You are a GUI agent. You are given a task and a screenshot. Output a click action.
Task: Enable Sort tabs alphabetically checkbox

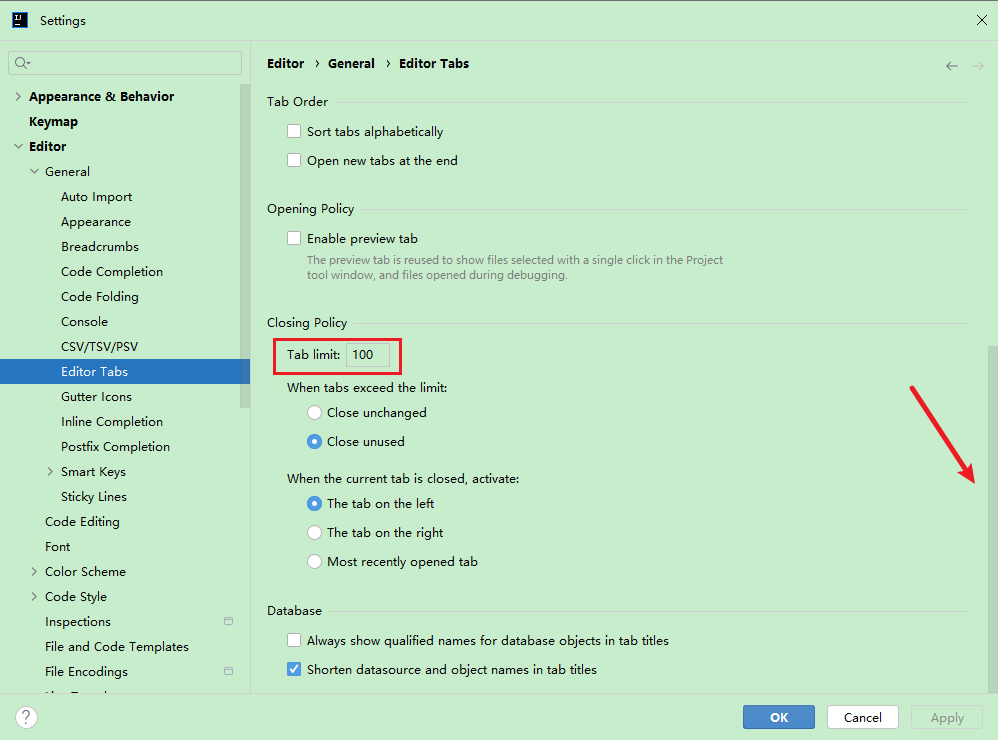point(294,131)
